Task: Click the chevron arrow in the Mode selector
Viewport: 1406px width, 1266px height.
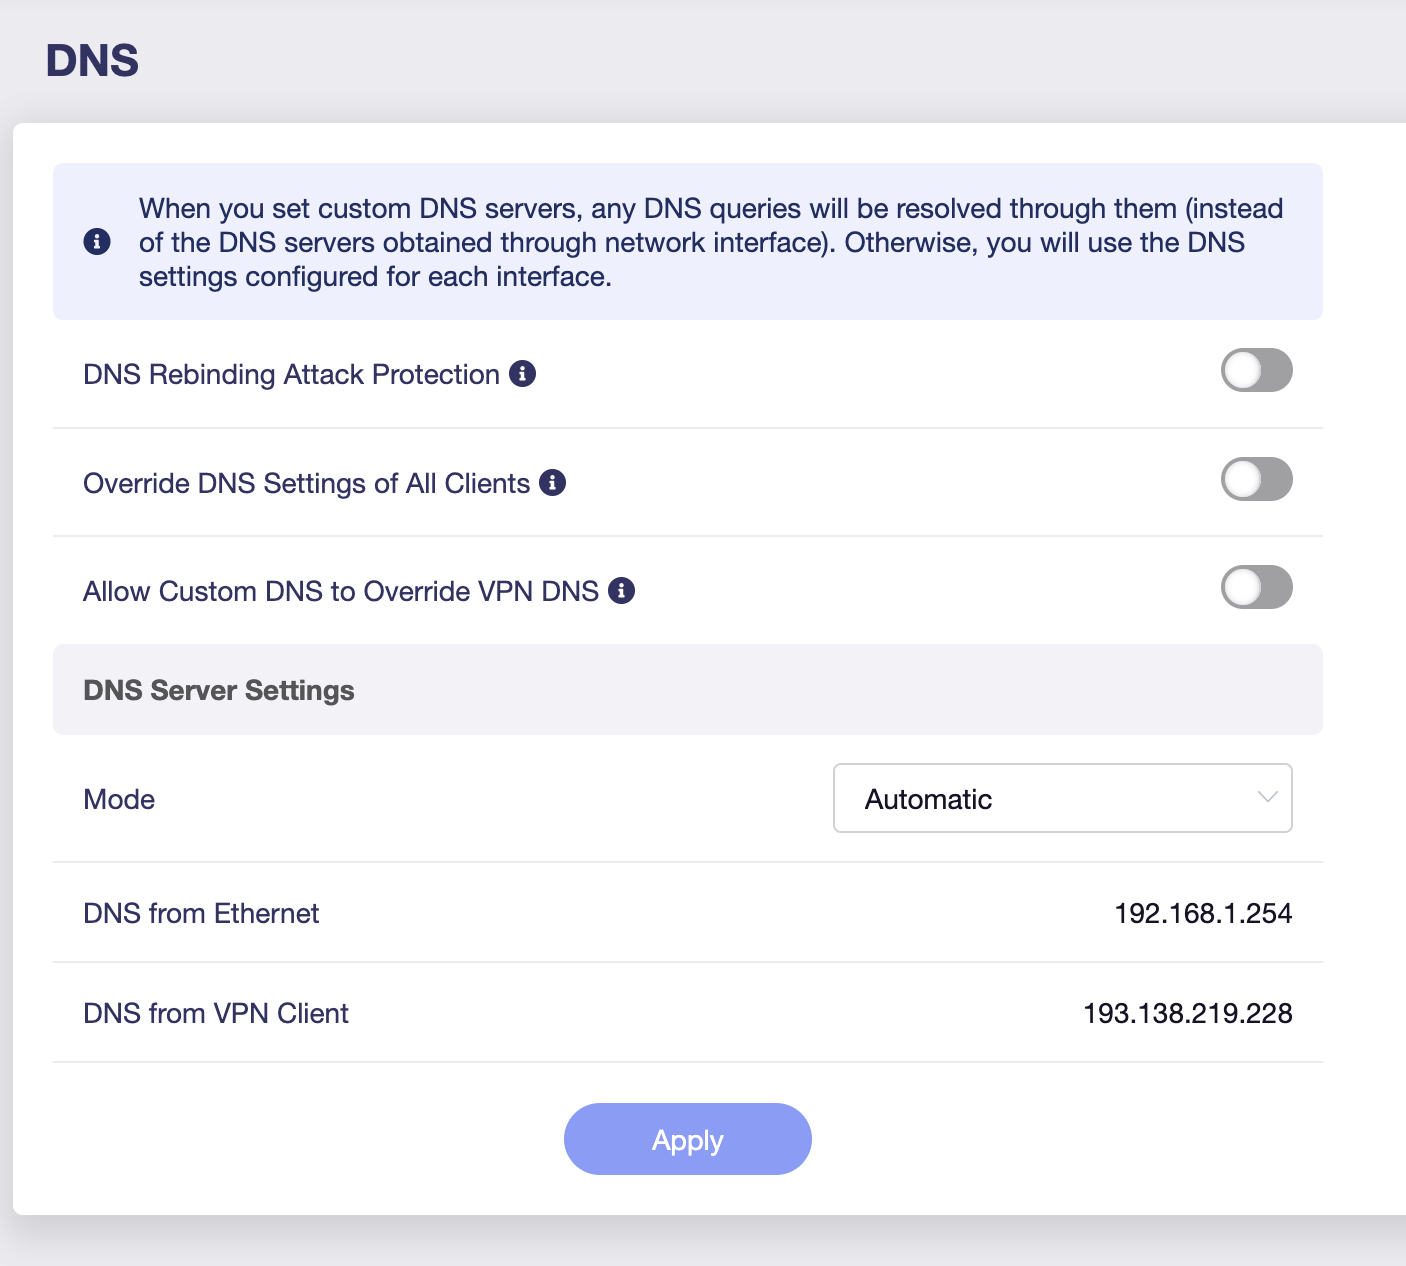Action: [1267, 797]
